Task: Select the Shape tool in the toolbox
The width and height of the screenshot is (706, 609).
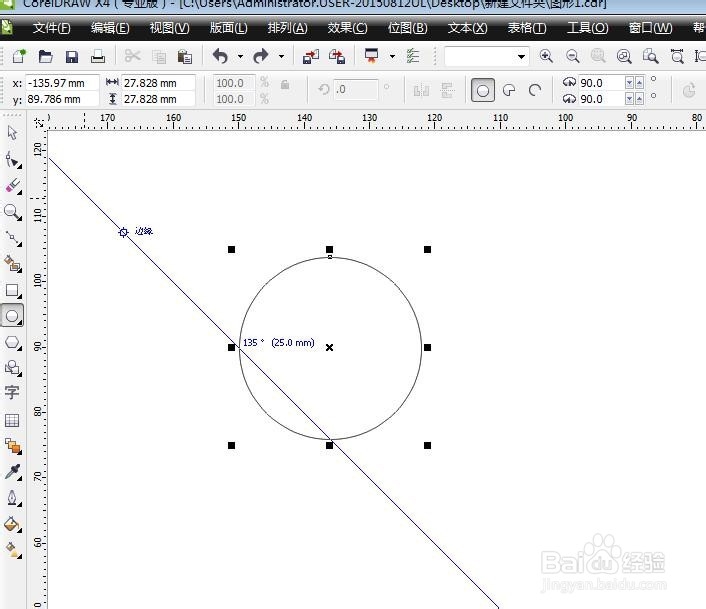Action: pos(13,160)
